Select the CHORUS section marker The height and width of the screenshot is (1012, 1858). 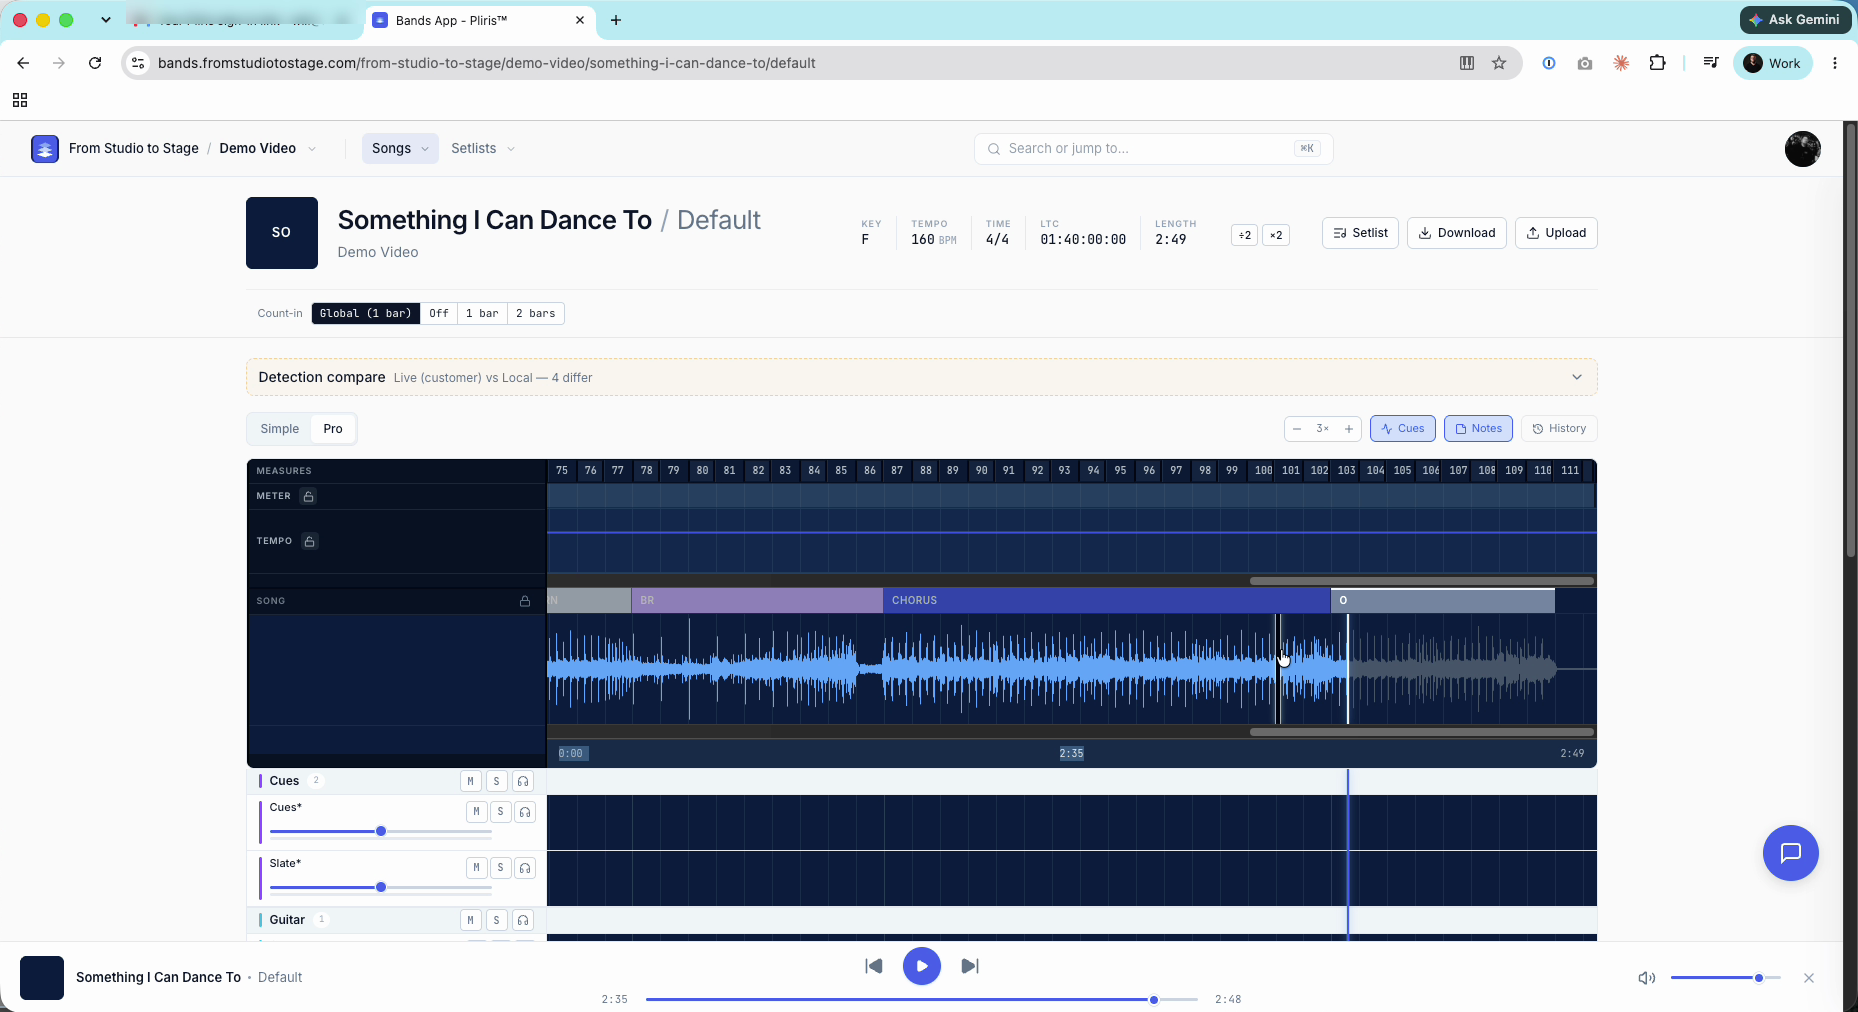tap(1106, 601)
